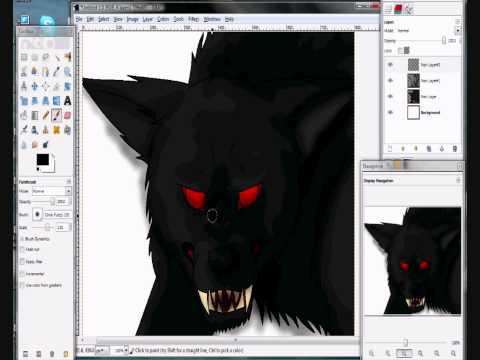
Task: Adjust the layer Opacity slider
Action: pos(422,41)
